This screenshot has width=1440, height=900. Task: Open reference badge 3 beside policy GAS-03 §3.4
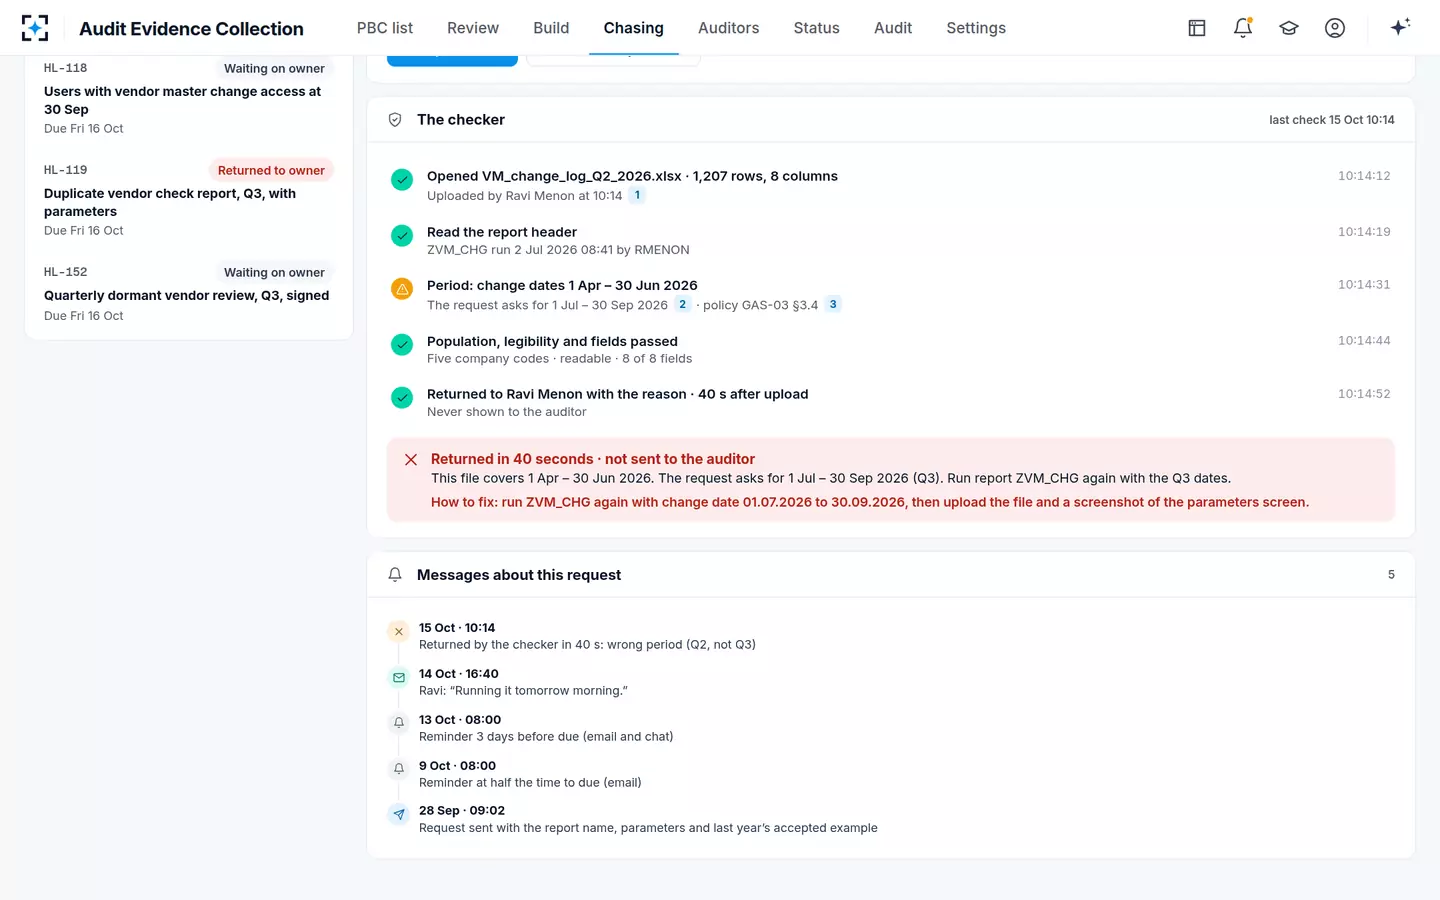coord(833,305)
